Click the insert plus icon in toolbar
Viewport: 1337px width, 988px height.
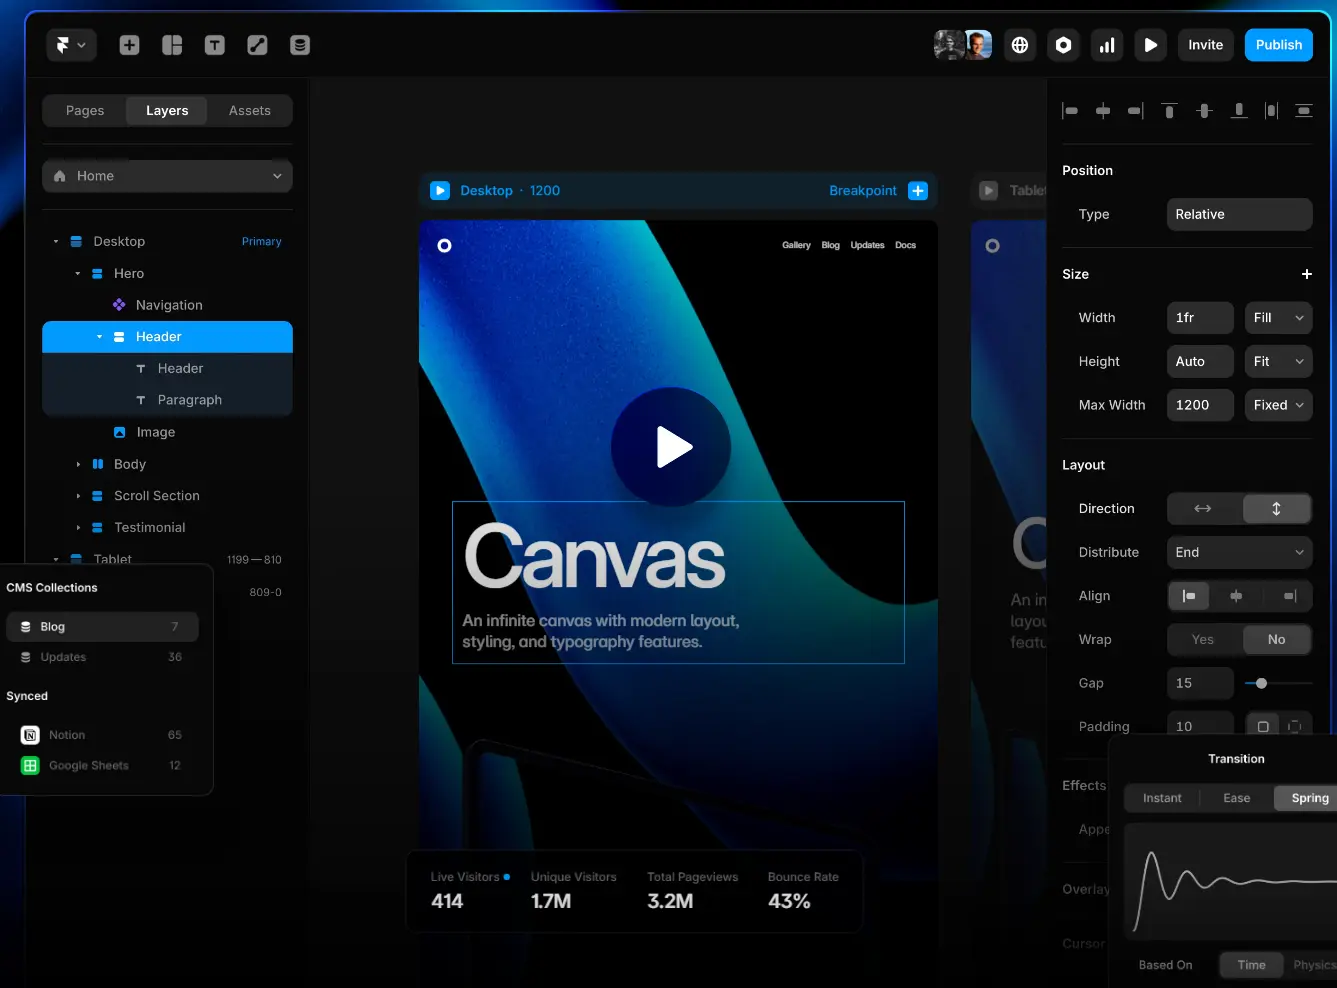click(129, 45)
